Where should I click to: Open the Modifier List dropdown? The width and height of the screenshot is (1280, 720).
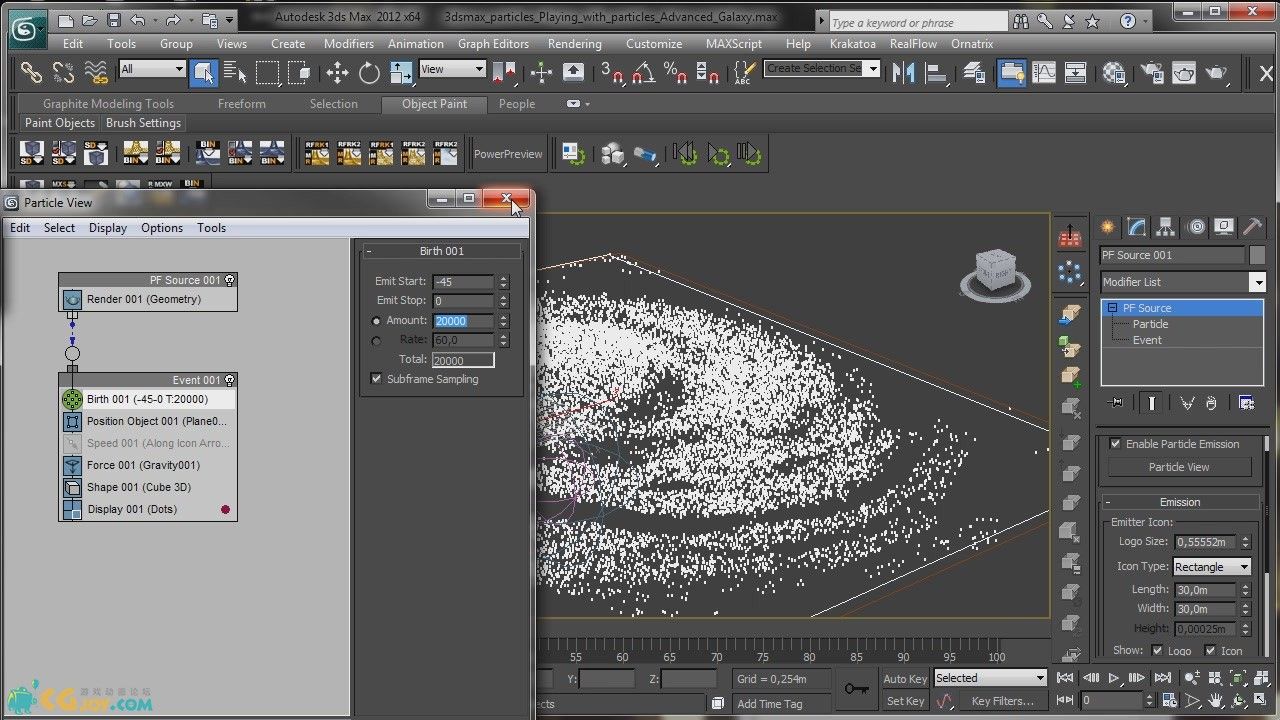point(1258,283)
